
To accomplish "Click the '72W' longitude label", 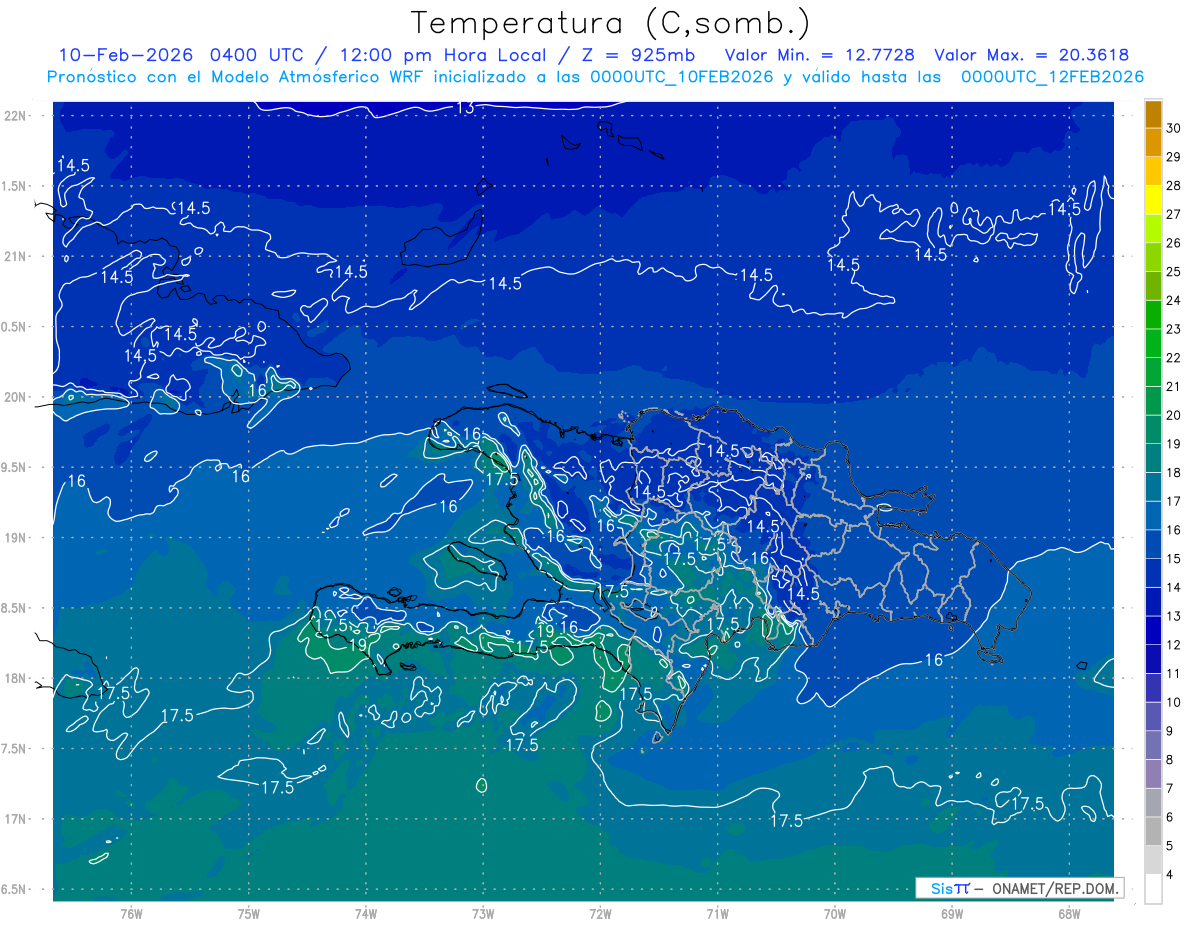I will point(600,914).
